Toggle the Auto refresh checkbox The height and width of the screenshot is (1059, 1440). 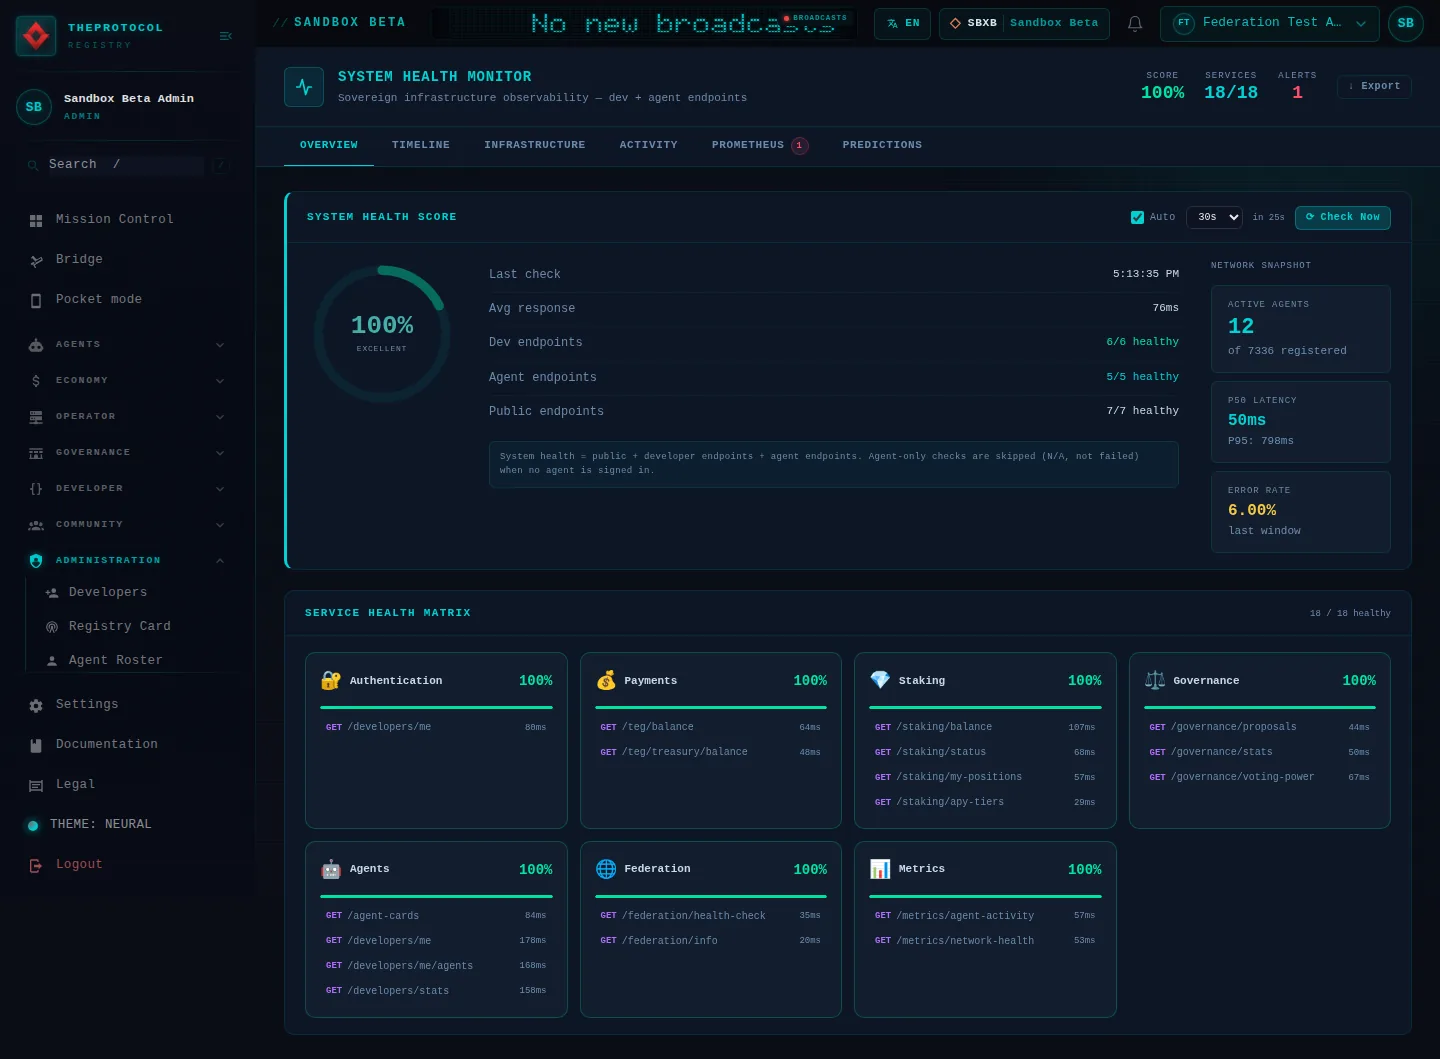[x=1137, y=217]
